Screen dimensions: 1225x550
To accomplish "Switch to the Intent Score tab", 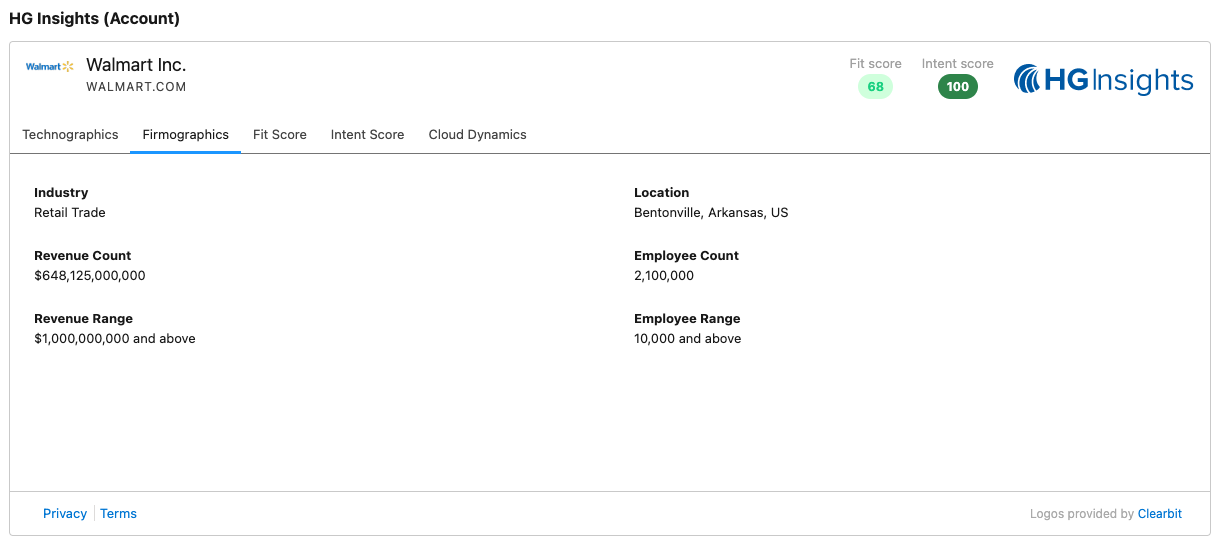I will coord(367,134).
